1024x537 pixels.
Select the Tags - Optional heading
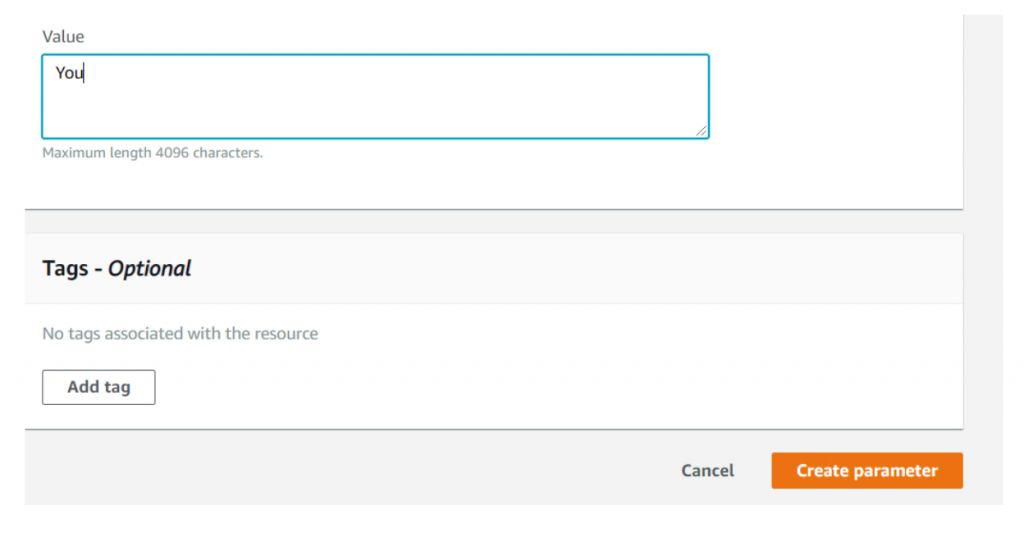point(116,268)
